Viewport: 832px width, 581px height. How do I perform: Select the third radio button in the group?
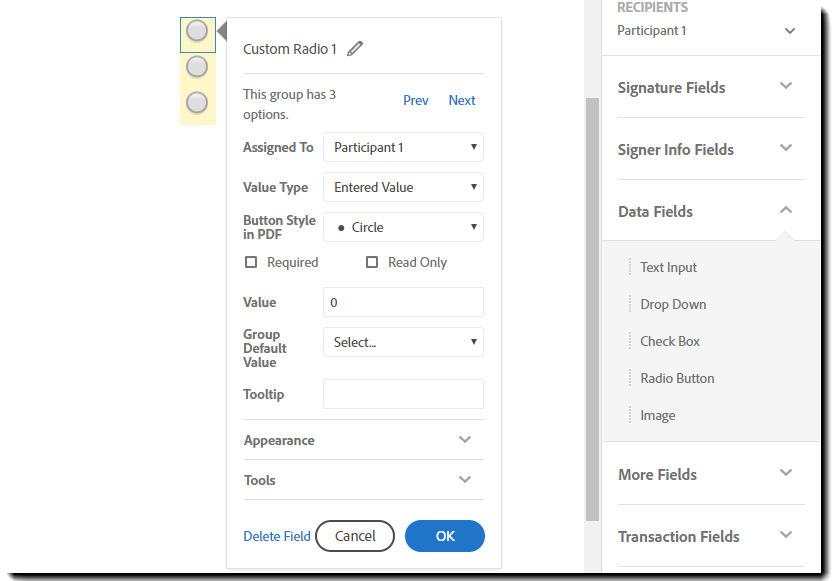[x=197, y=102]
